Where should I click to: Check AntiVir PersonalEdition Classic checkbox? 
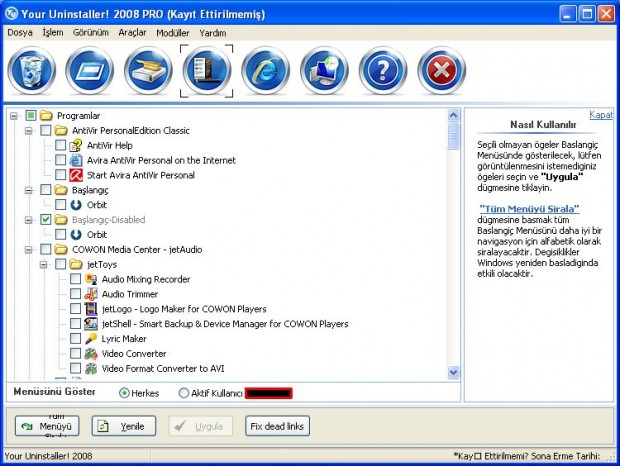tap(46, 130)
